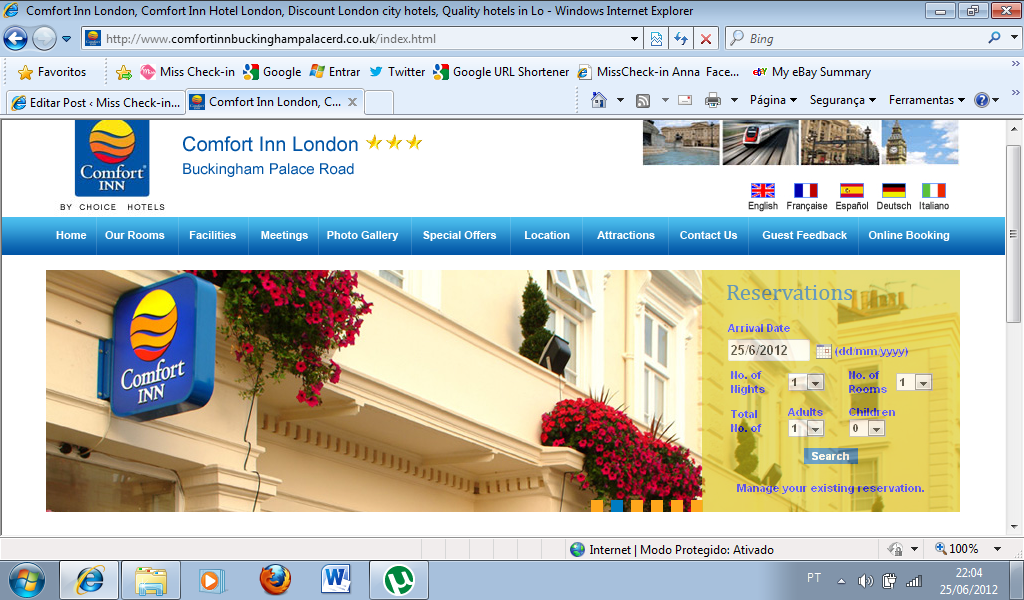Click the printer icon in command bar
This screenshot has height=600, width=1024.
[713, 100]
